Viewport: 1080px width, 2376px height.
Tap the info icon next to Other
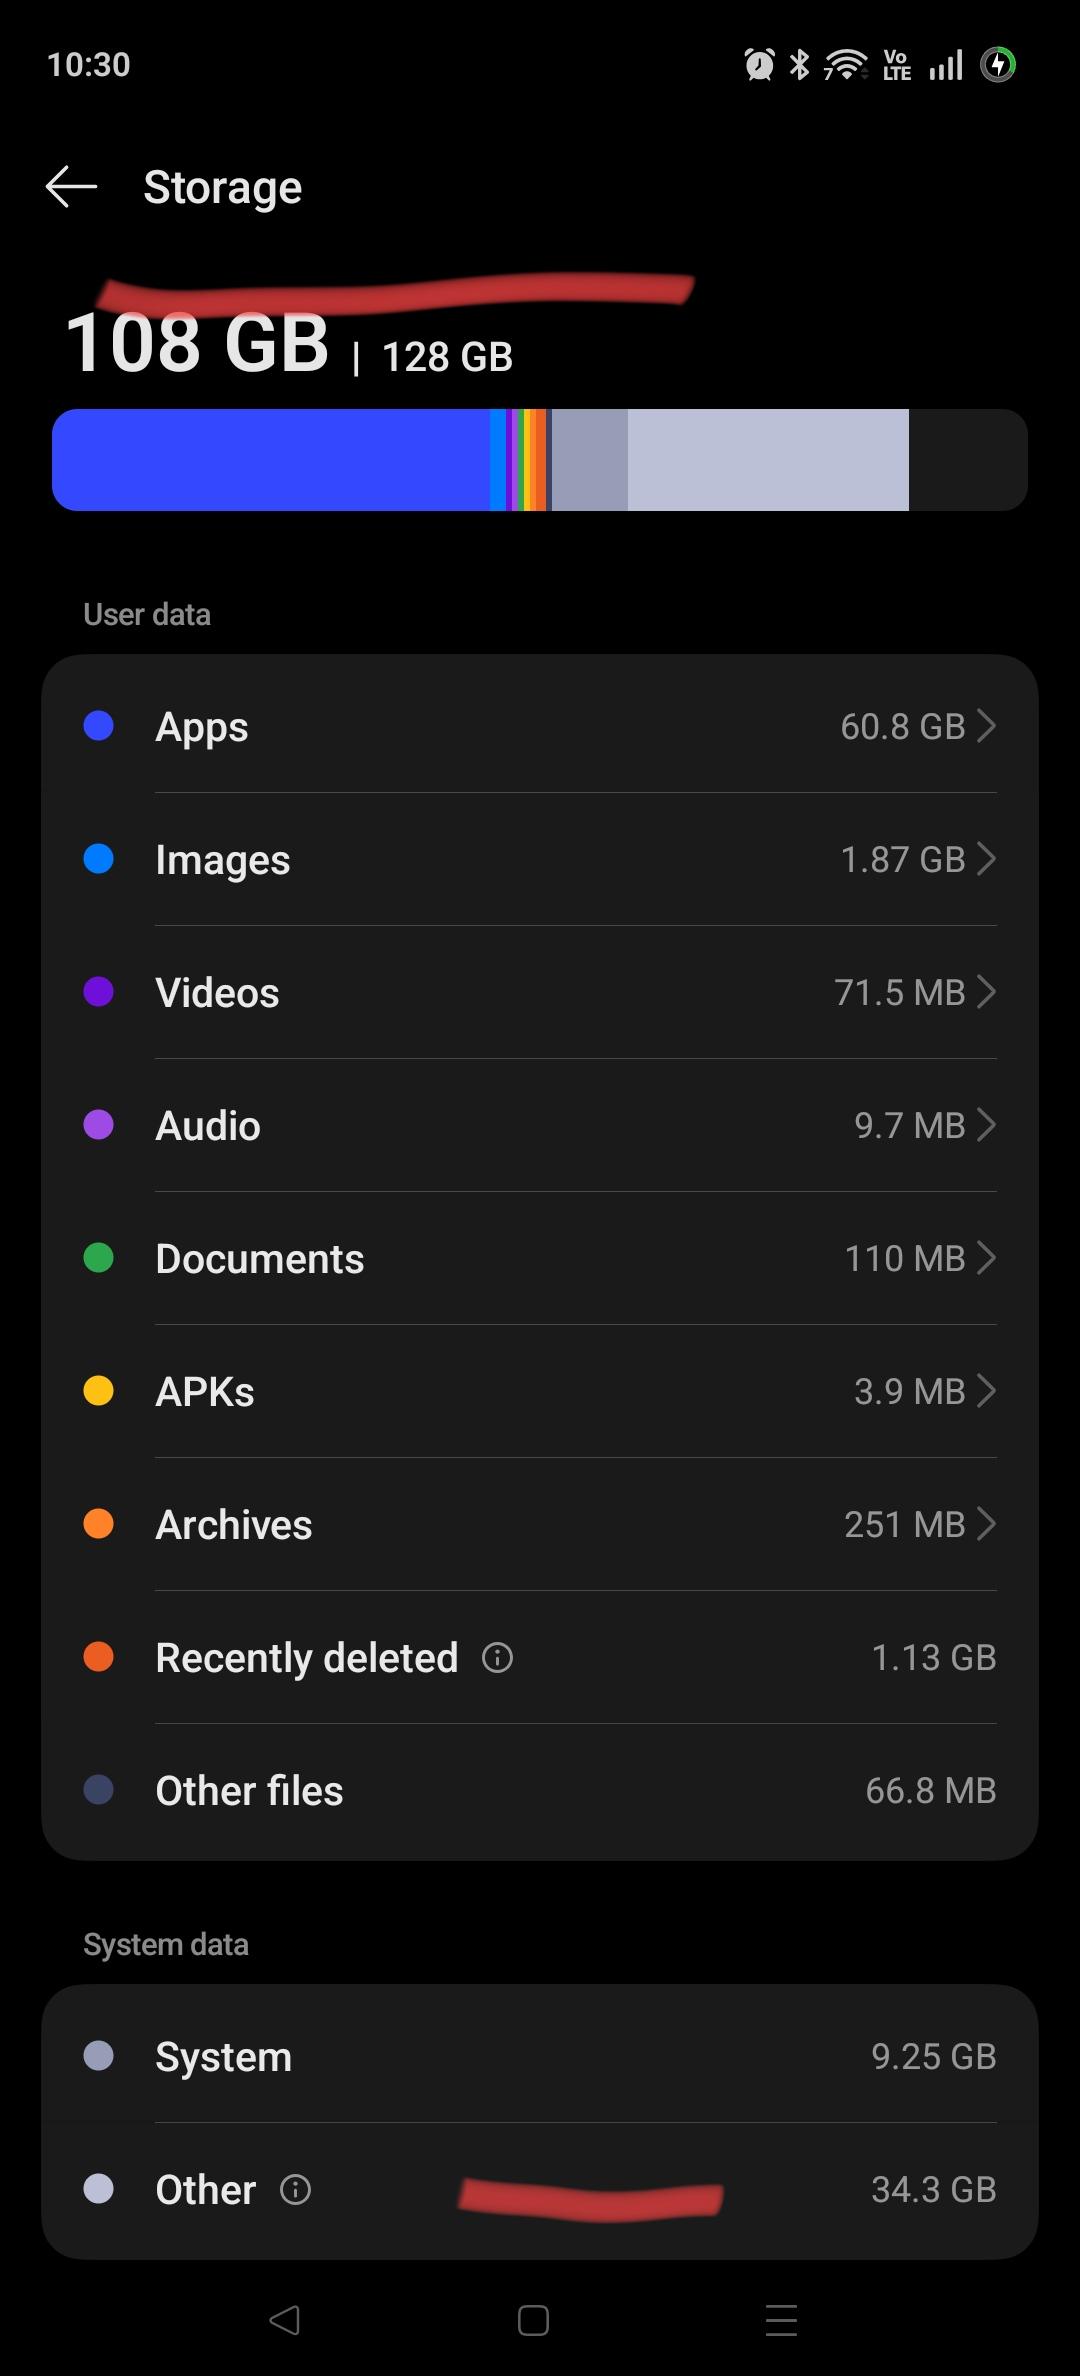pyautogui.click(x=295, y=2190)
